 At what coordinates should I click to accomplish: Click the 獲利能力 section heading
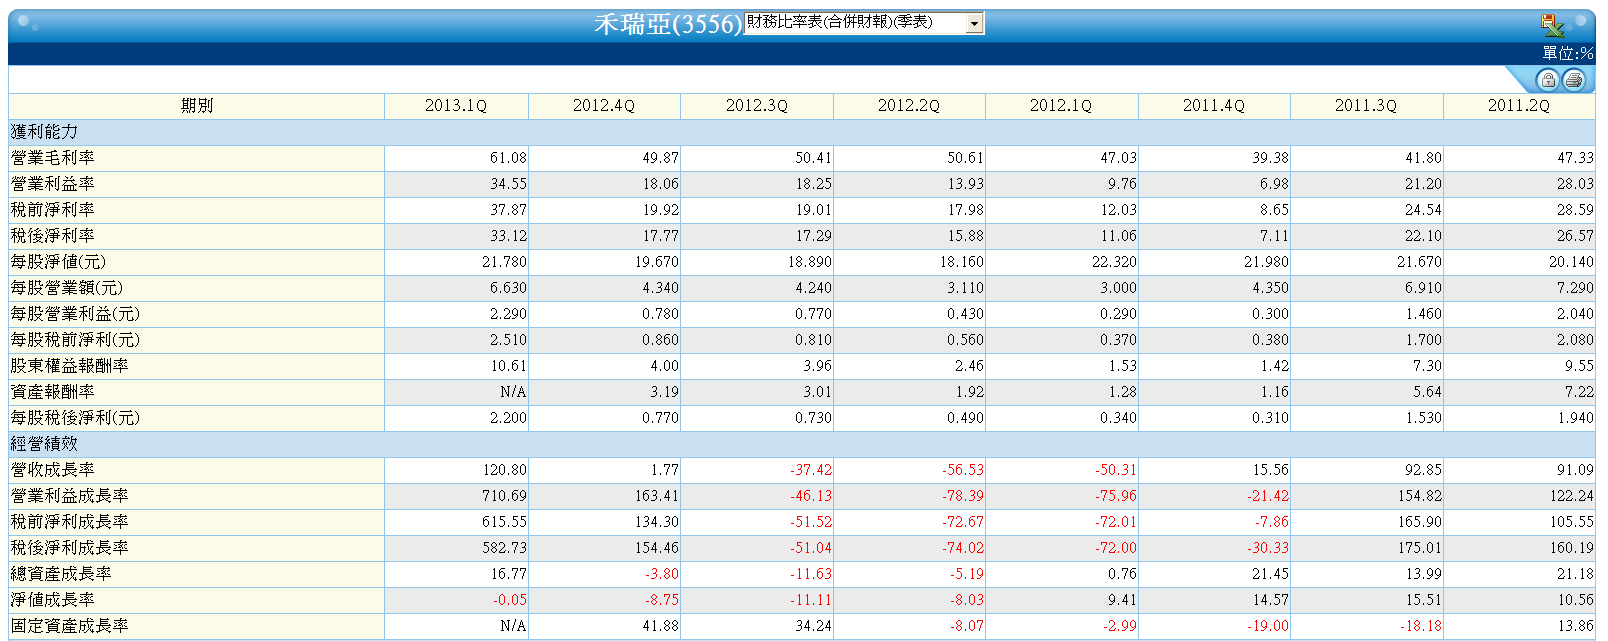[44, 132]
